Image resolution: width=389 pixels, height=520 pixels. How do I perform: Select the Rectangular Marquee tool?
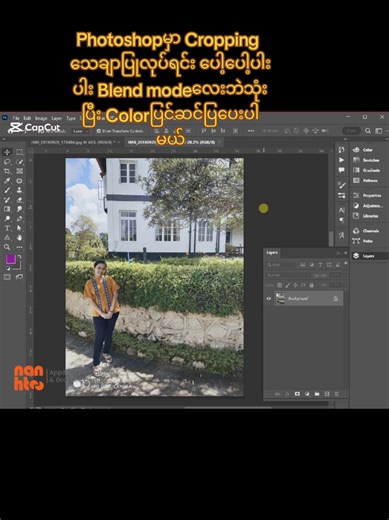19,152
